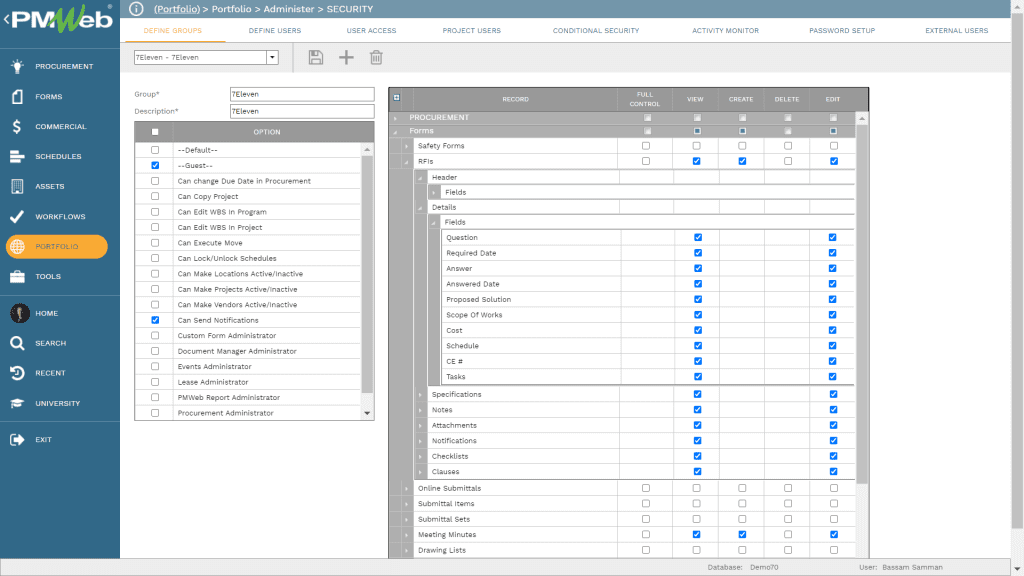Open Home user avatar in sidebar
The width and height of the screenshot is (1024, 576).
coord(20,313)
